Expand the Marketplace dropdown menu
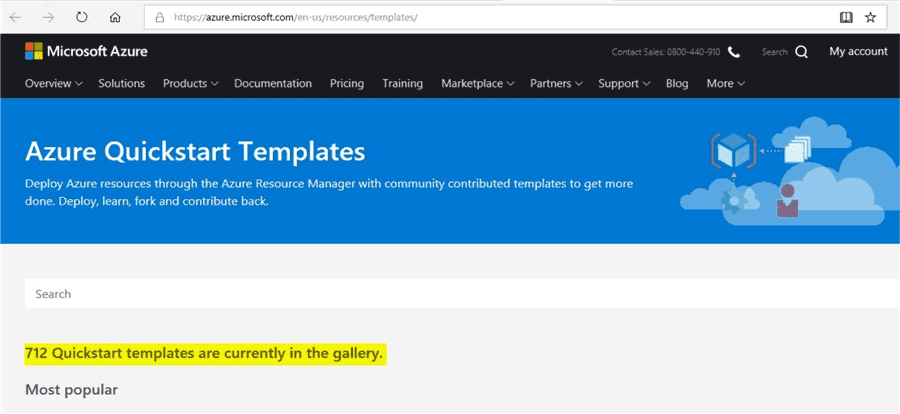Screen dimensions: 900x414 [478, 84]
